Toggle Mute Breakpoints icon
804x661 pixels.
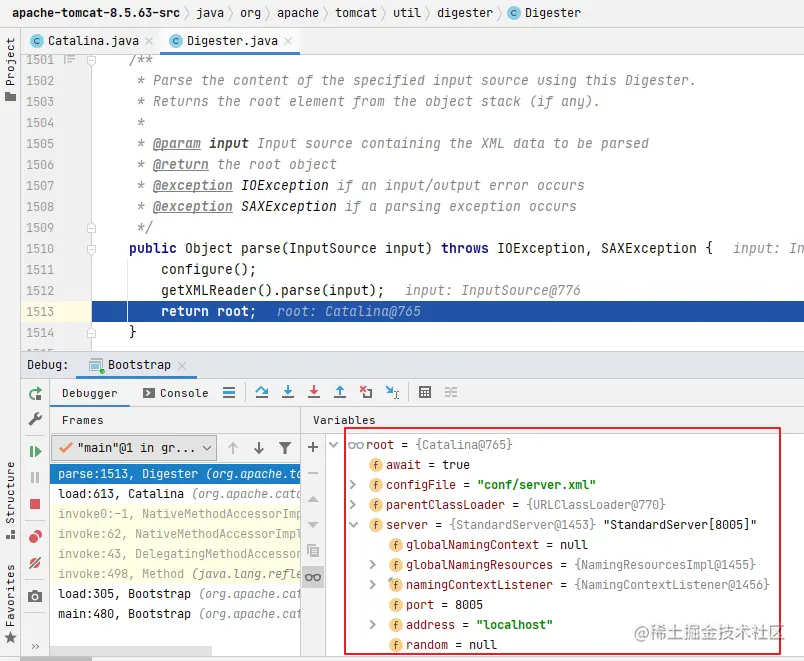35,563
